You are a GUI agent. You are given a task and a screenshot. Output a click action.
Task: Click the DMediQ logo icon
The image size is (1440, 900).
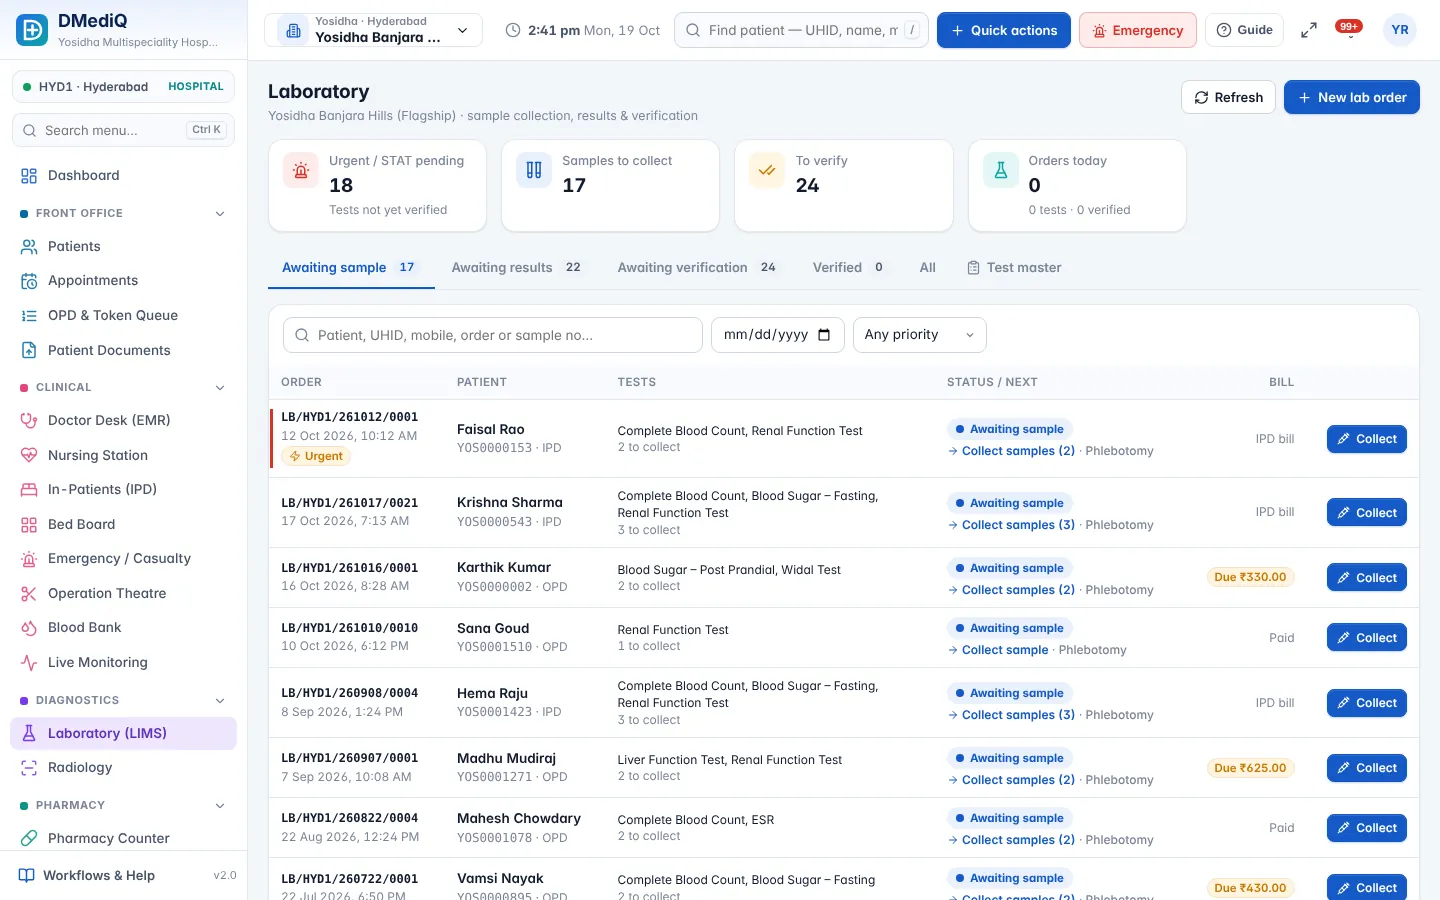32,30
